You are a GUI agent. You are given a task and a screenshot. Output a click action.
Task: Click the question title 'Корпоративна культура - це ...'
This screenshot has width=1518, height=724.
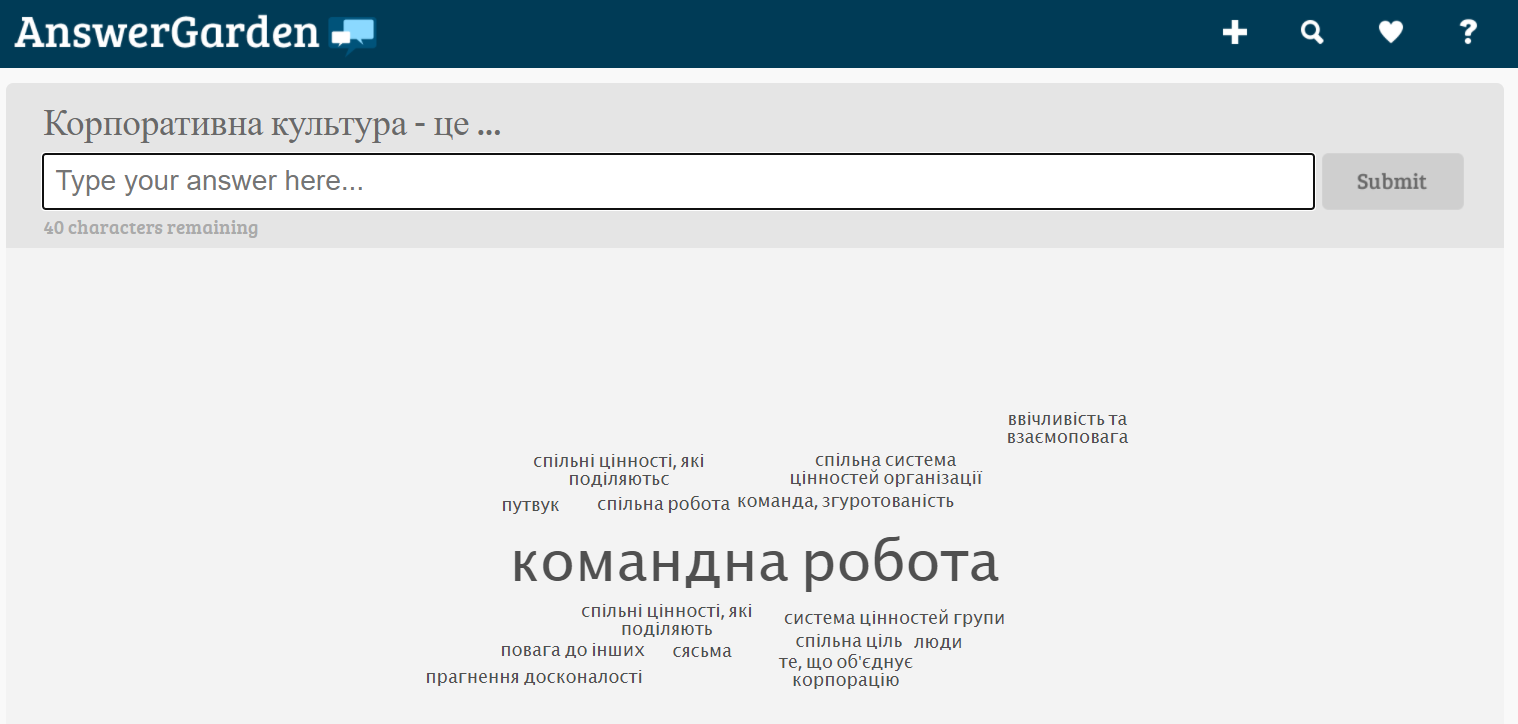click(x=271, y=123)
